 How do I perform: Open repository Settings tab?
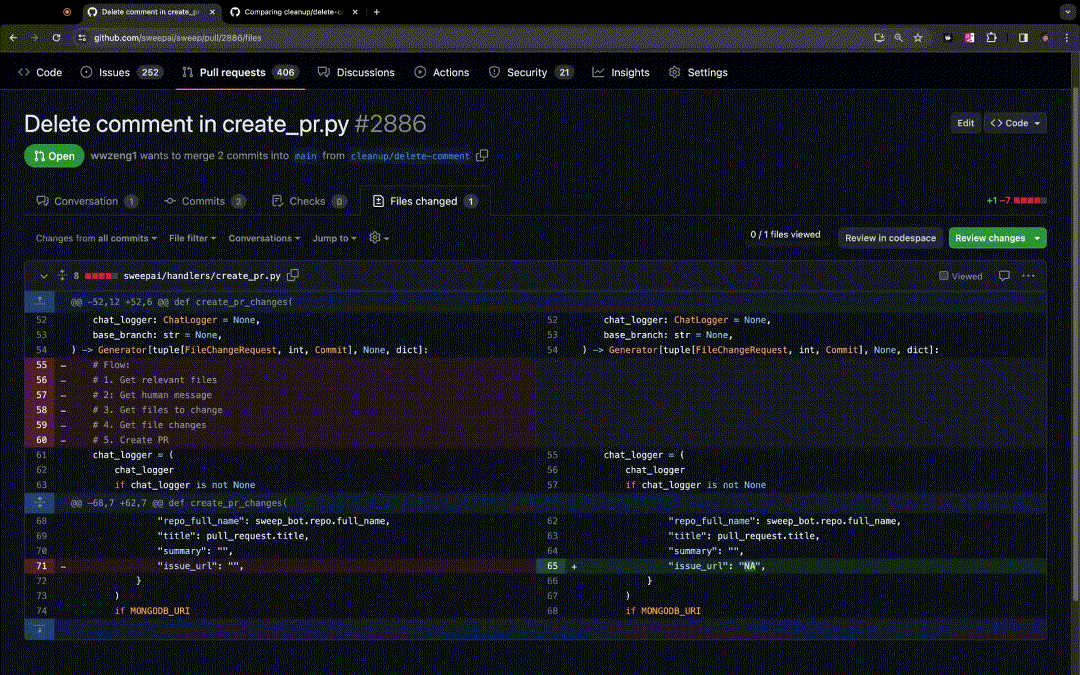(698, 72)
